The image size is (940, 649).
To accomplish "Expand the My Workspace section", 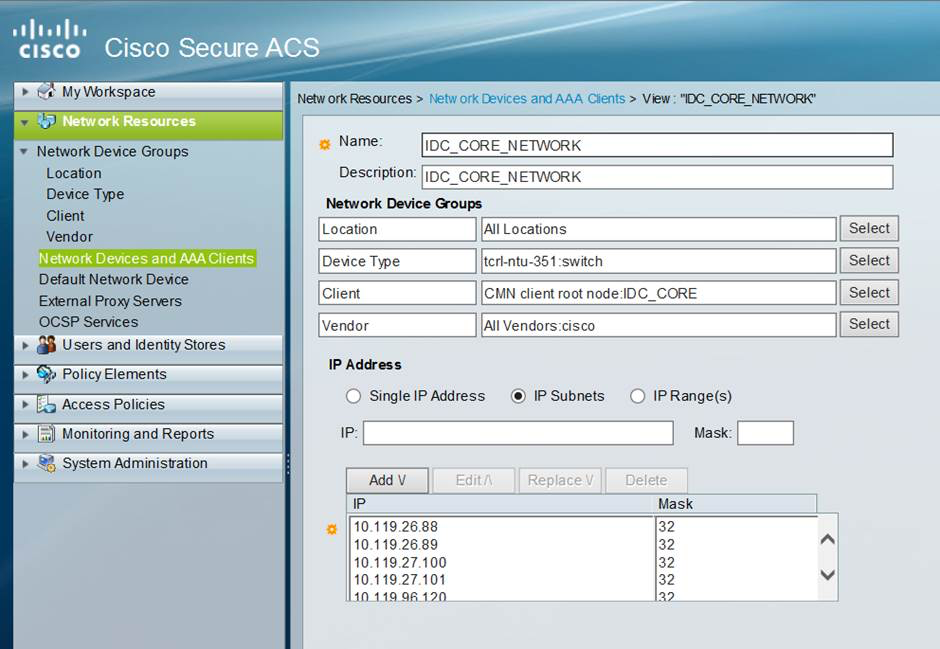I will (25, 92).
